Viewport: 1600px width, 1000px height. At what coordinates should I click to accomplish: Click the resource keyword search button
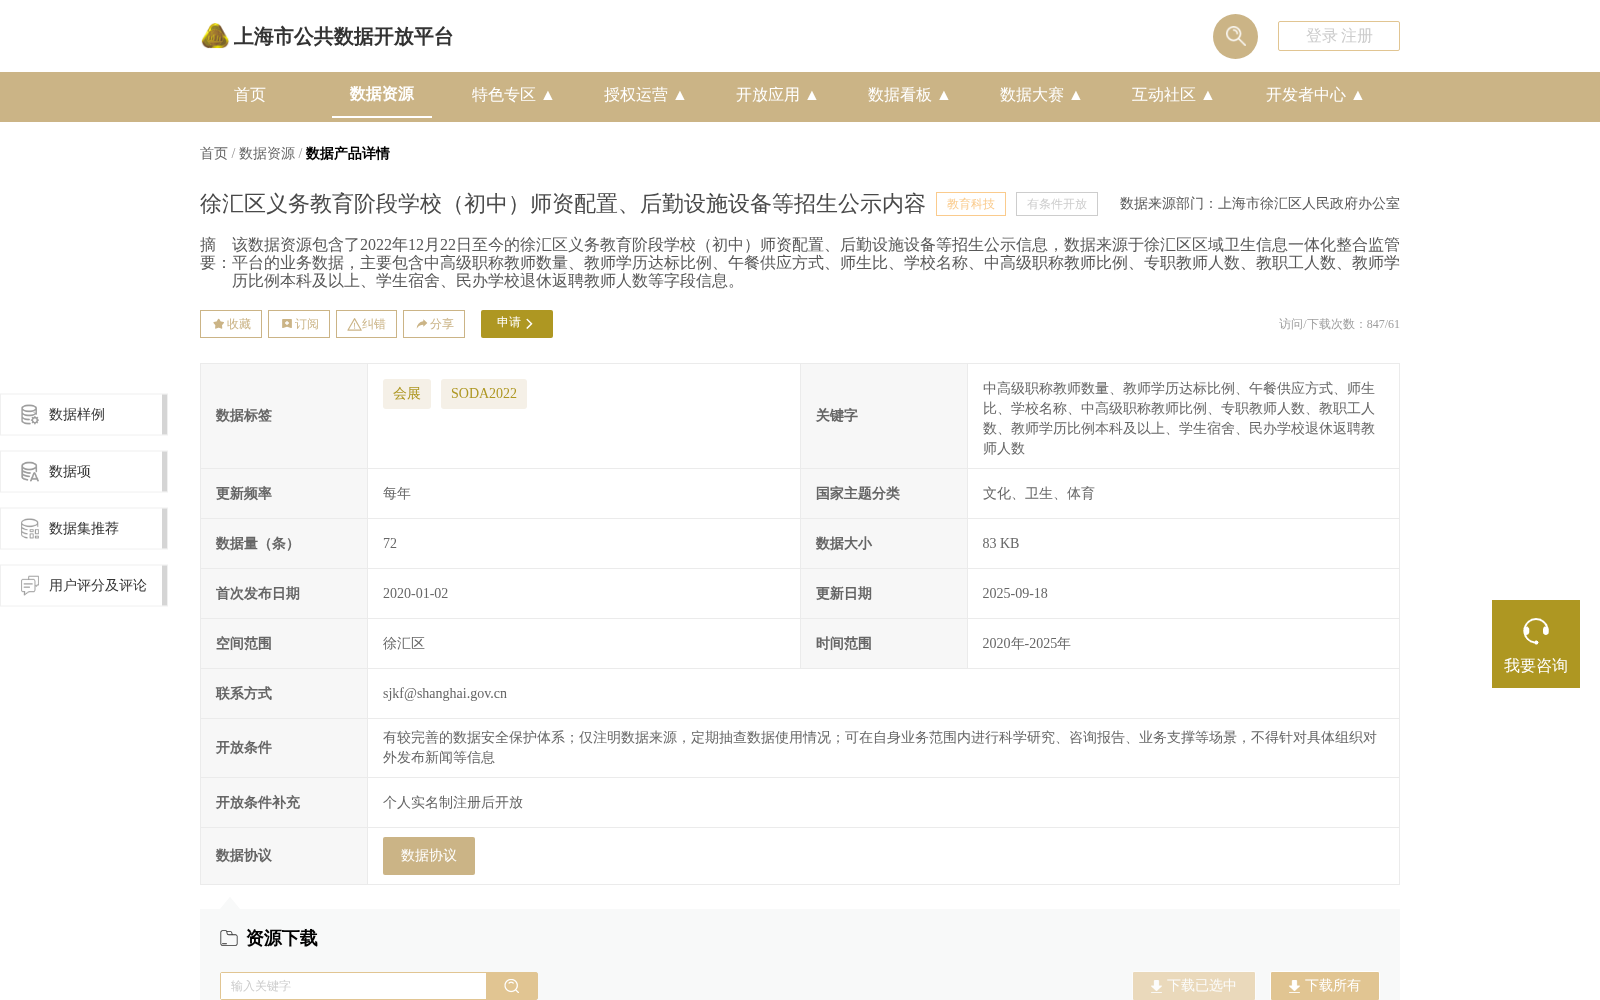click(512, 986)
